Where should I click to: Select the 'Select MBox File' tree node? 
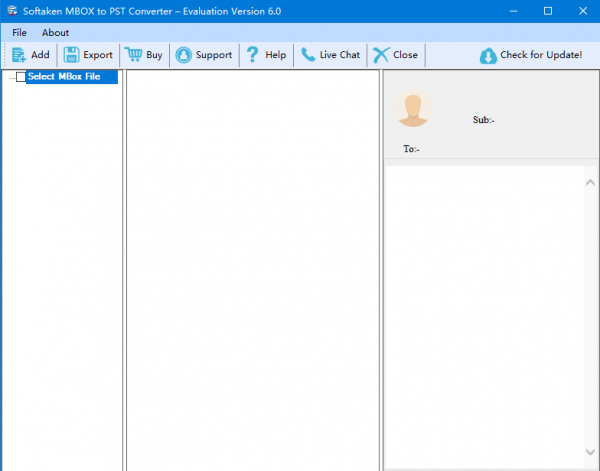(x=72, y=77)
